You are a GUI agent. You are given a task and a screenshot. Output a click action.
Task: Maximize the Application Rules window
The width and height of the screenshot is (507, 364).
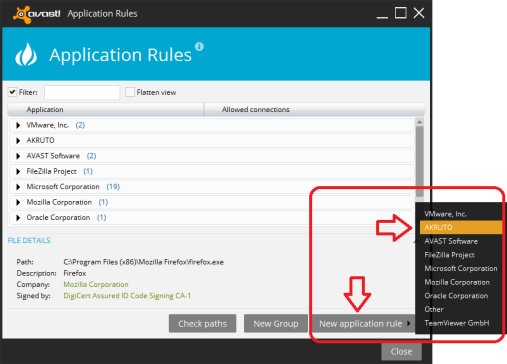coord(400,13)
